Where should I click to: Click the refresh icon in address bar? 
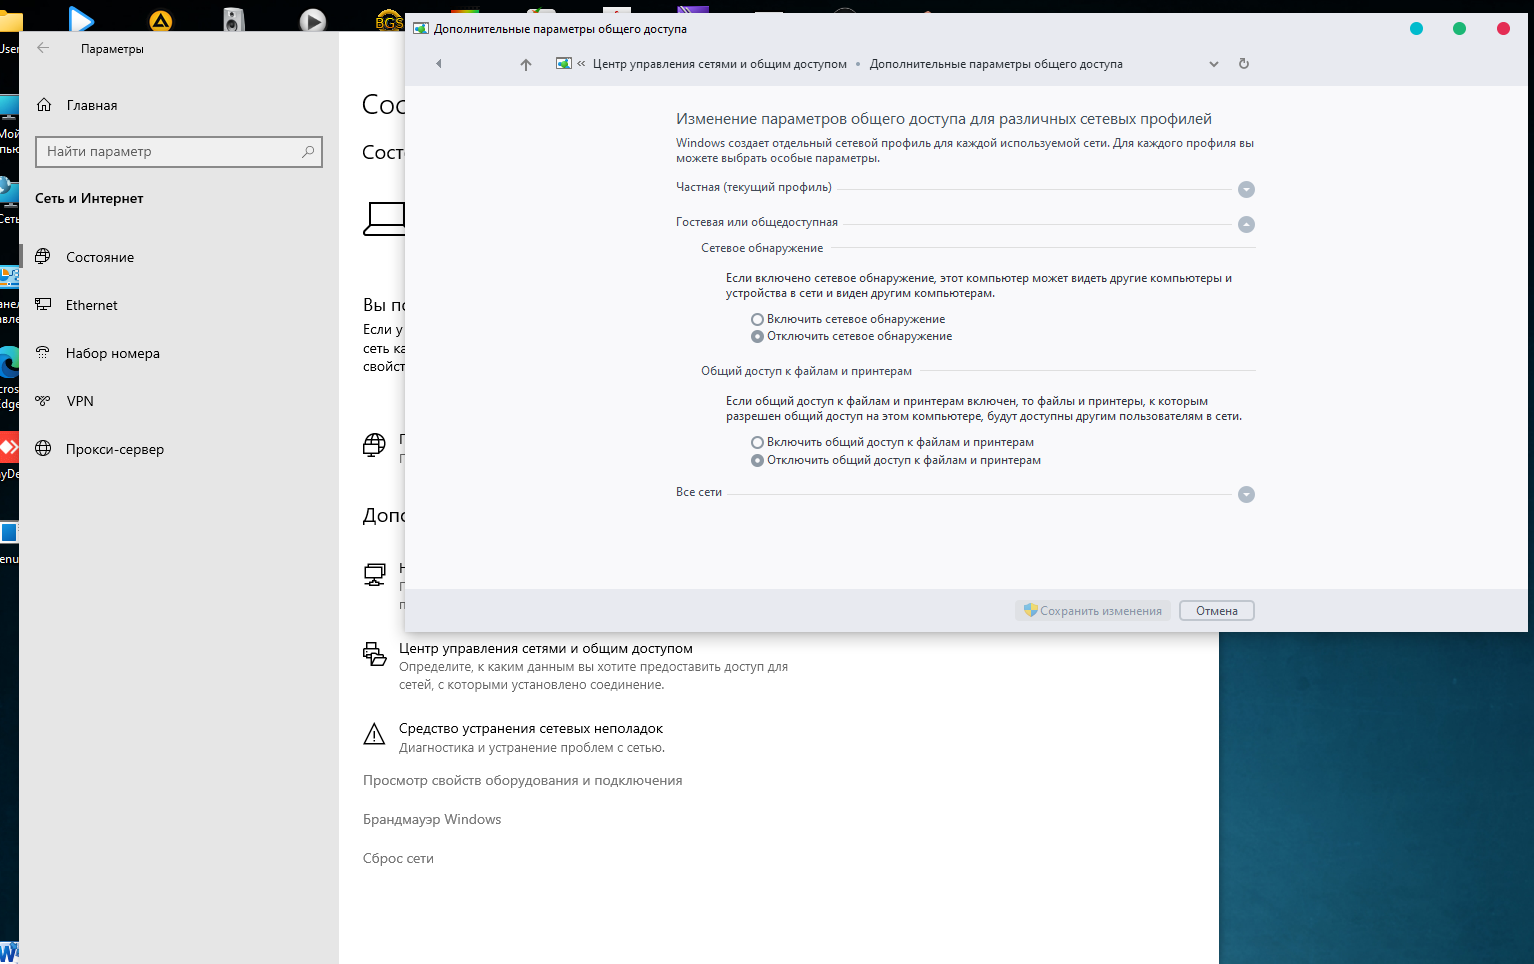[x=1244, y=64]
